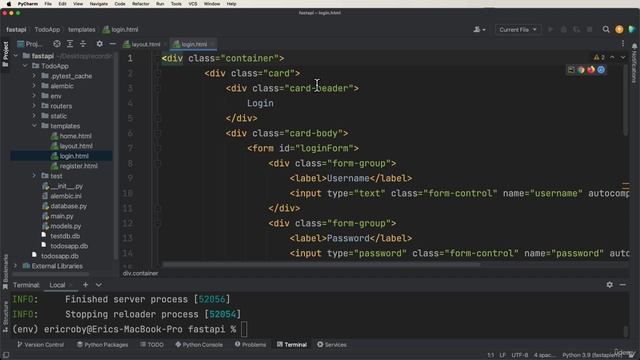The height and width of the screenshot is (360, 640).
Task: Open the terminal sessions dropdown arrow
Action: 99,284
